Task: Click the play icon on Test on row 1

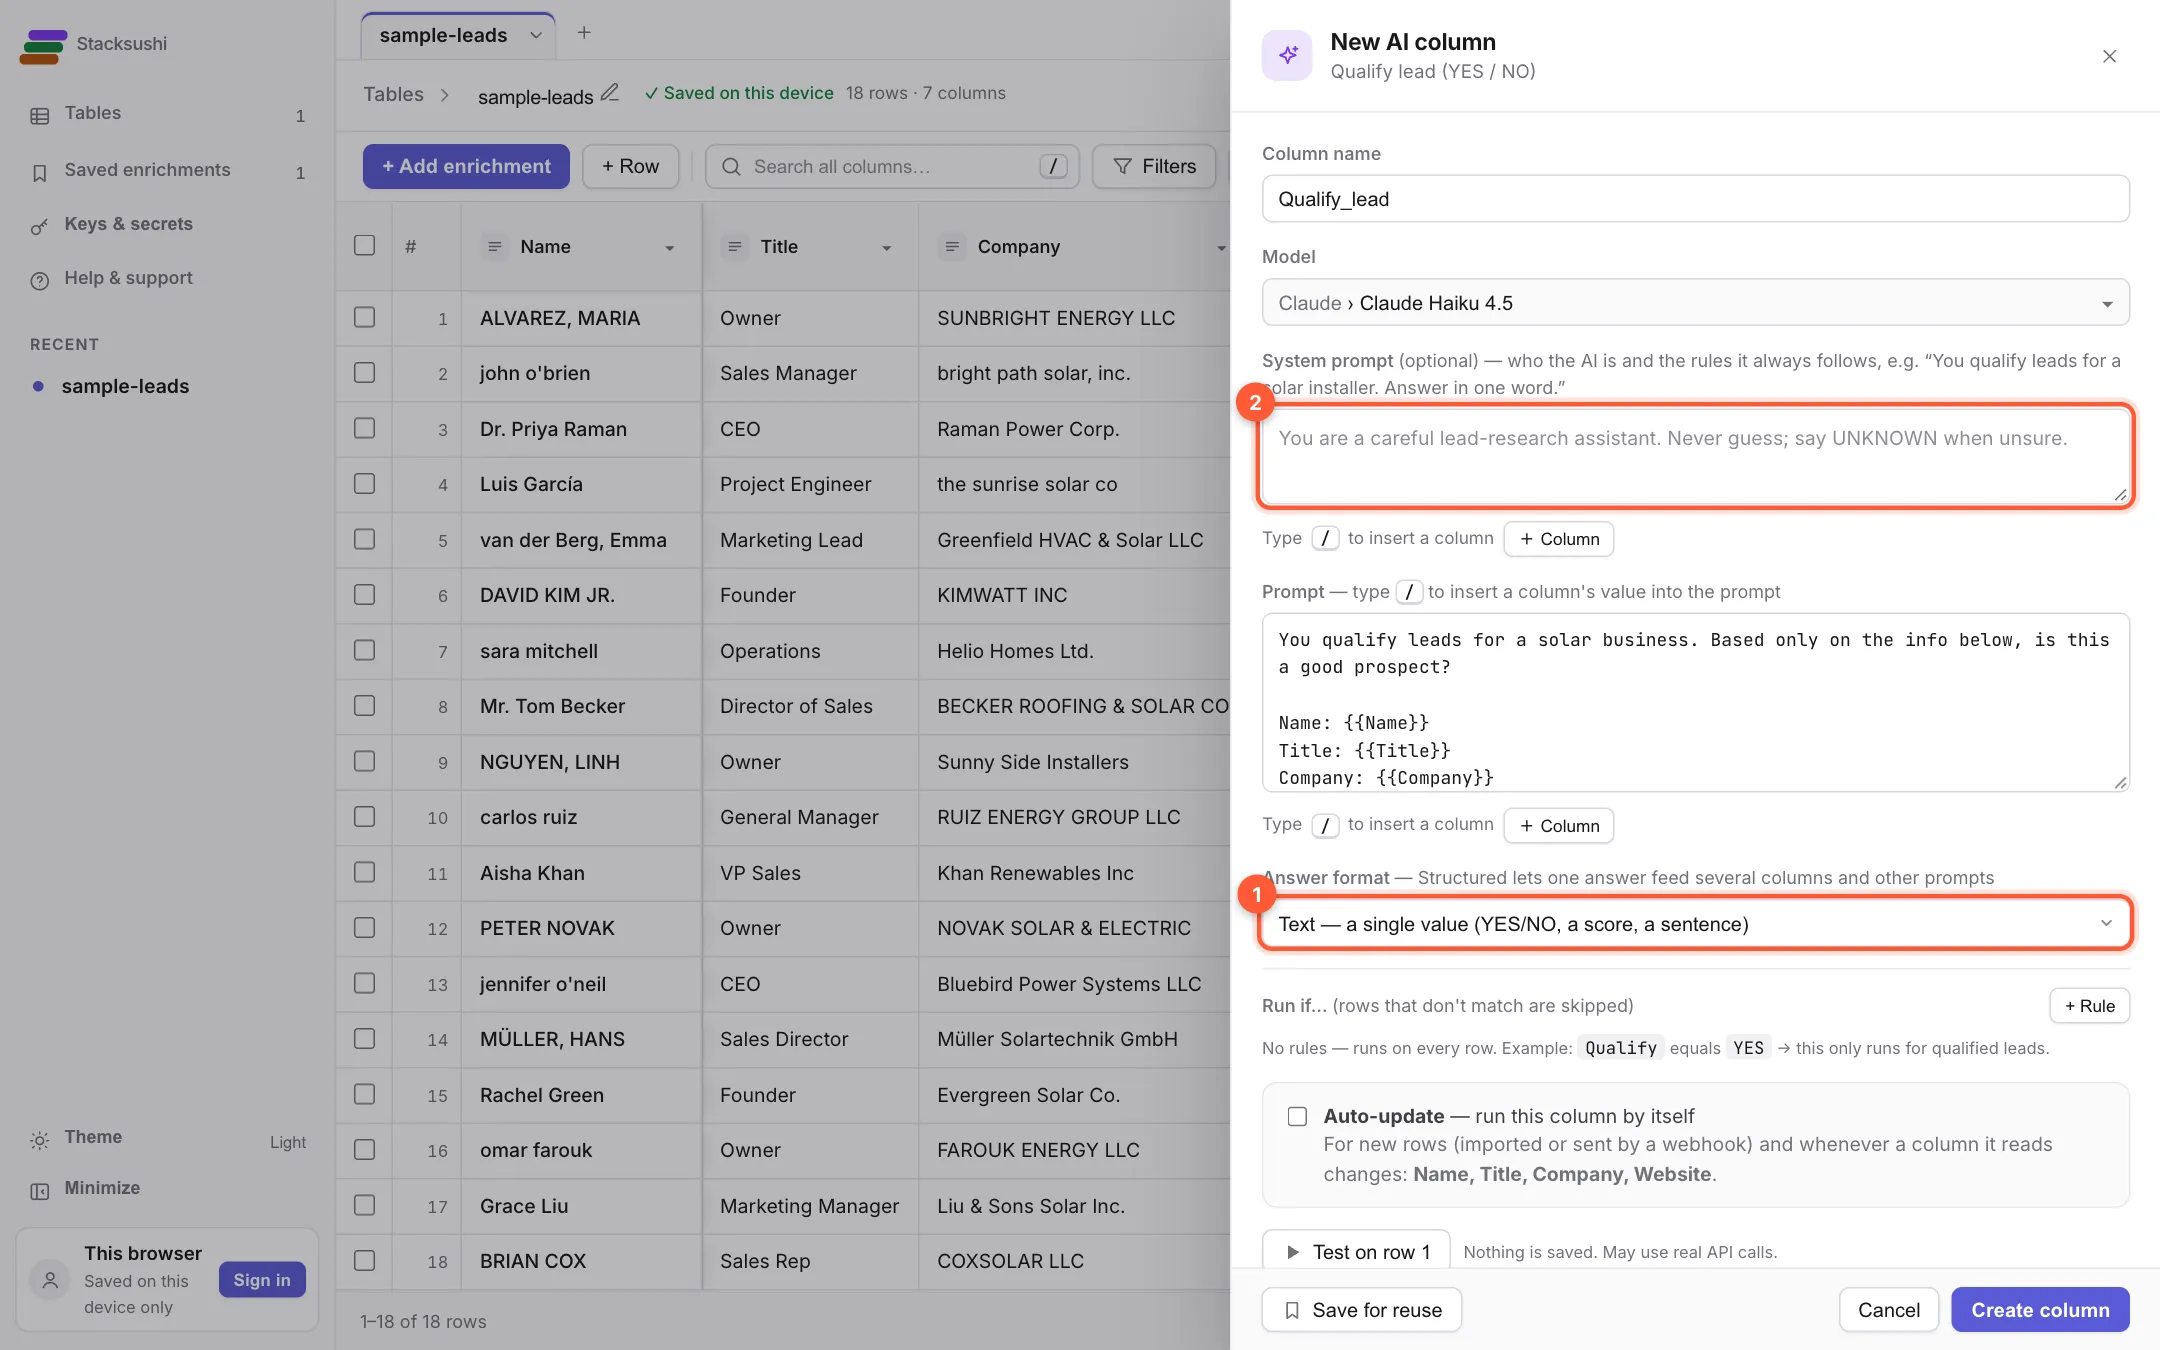Action: point(1292,1252)
